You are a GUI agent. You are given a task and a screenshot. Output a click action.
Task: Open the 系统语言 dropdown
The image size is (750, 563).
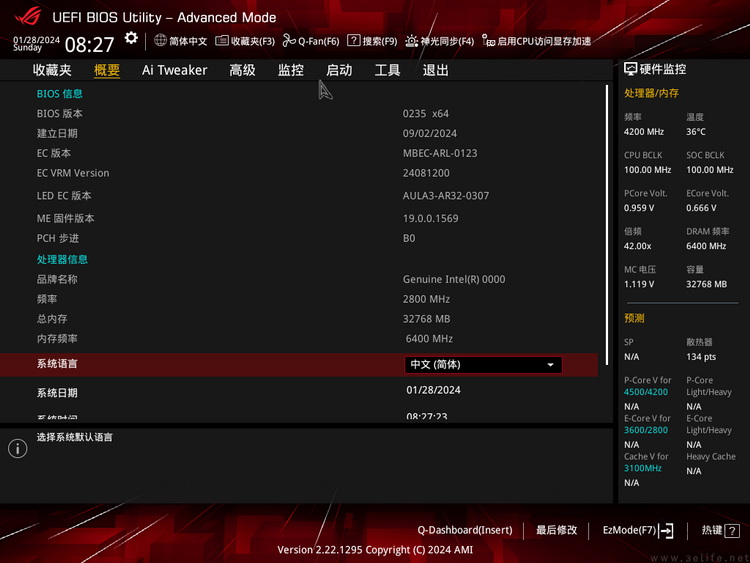(483, 364)
